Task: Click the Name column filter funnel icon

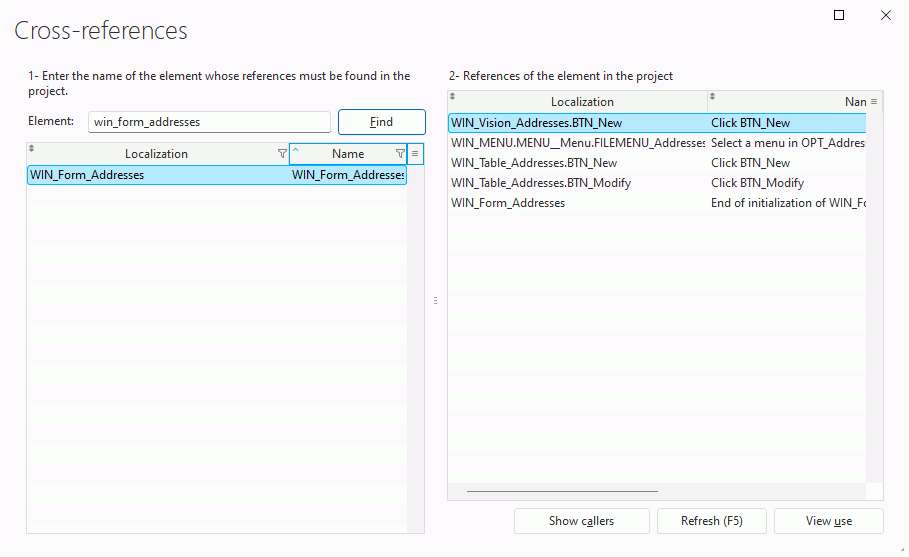Action: tap(400, 154)
